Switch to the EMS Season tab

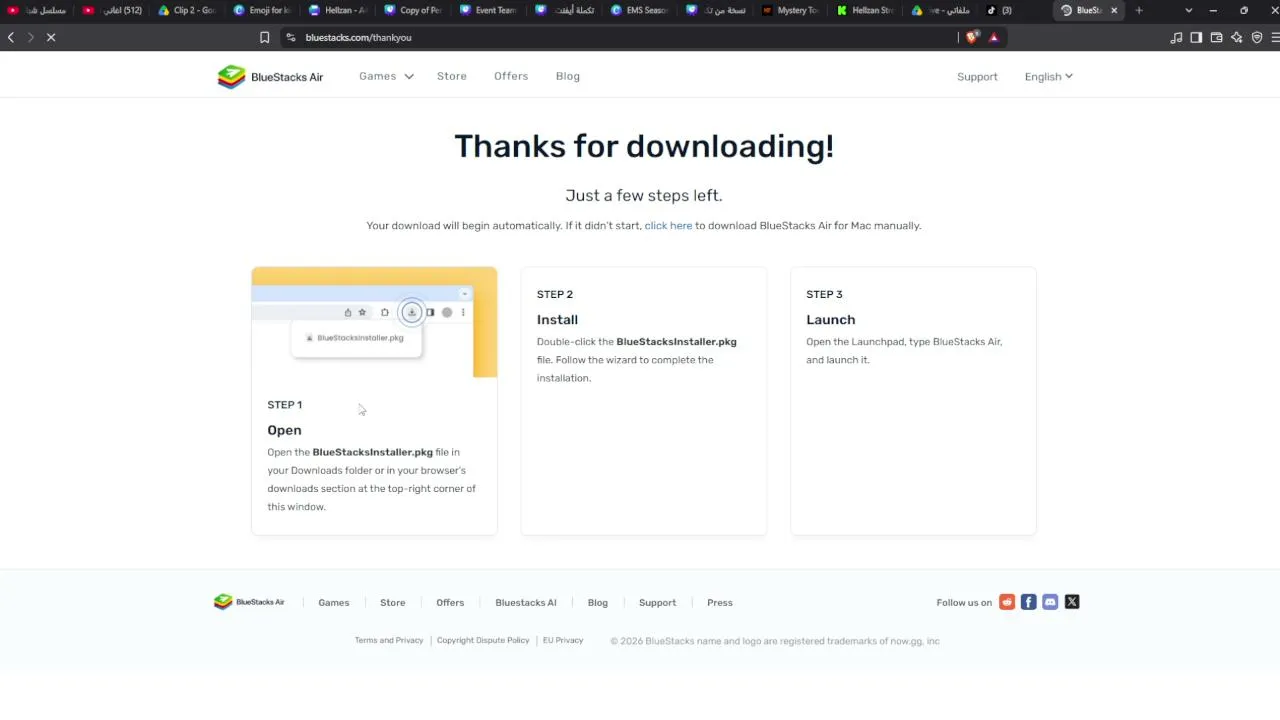640,10
